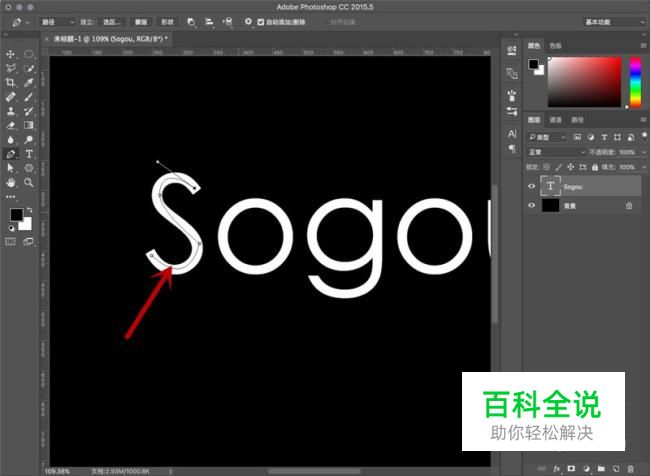Toggle Auto Add/Delete checkbox

[261, 22]
